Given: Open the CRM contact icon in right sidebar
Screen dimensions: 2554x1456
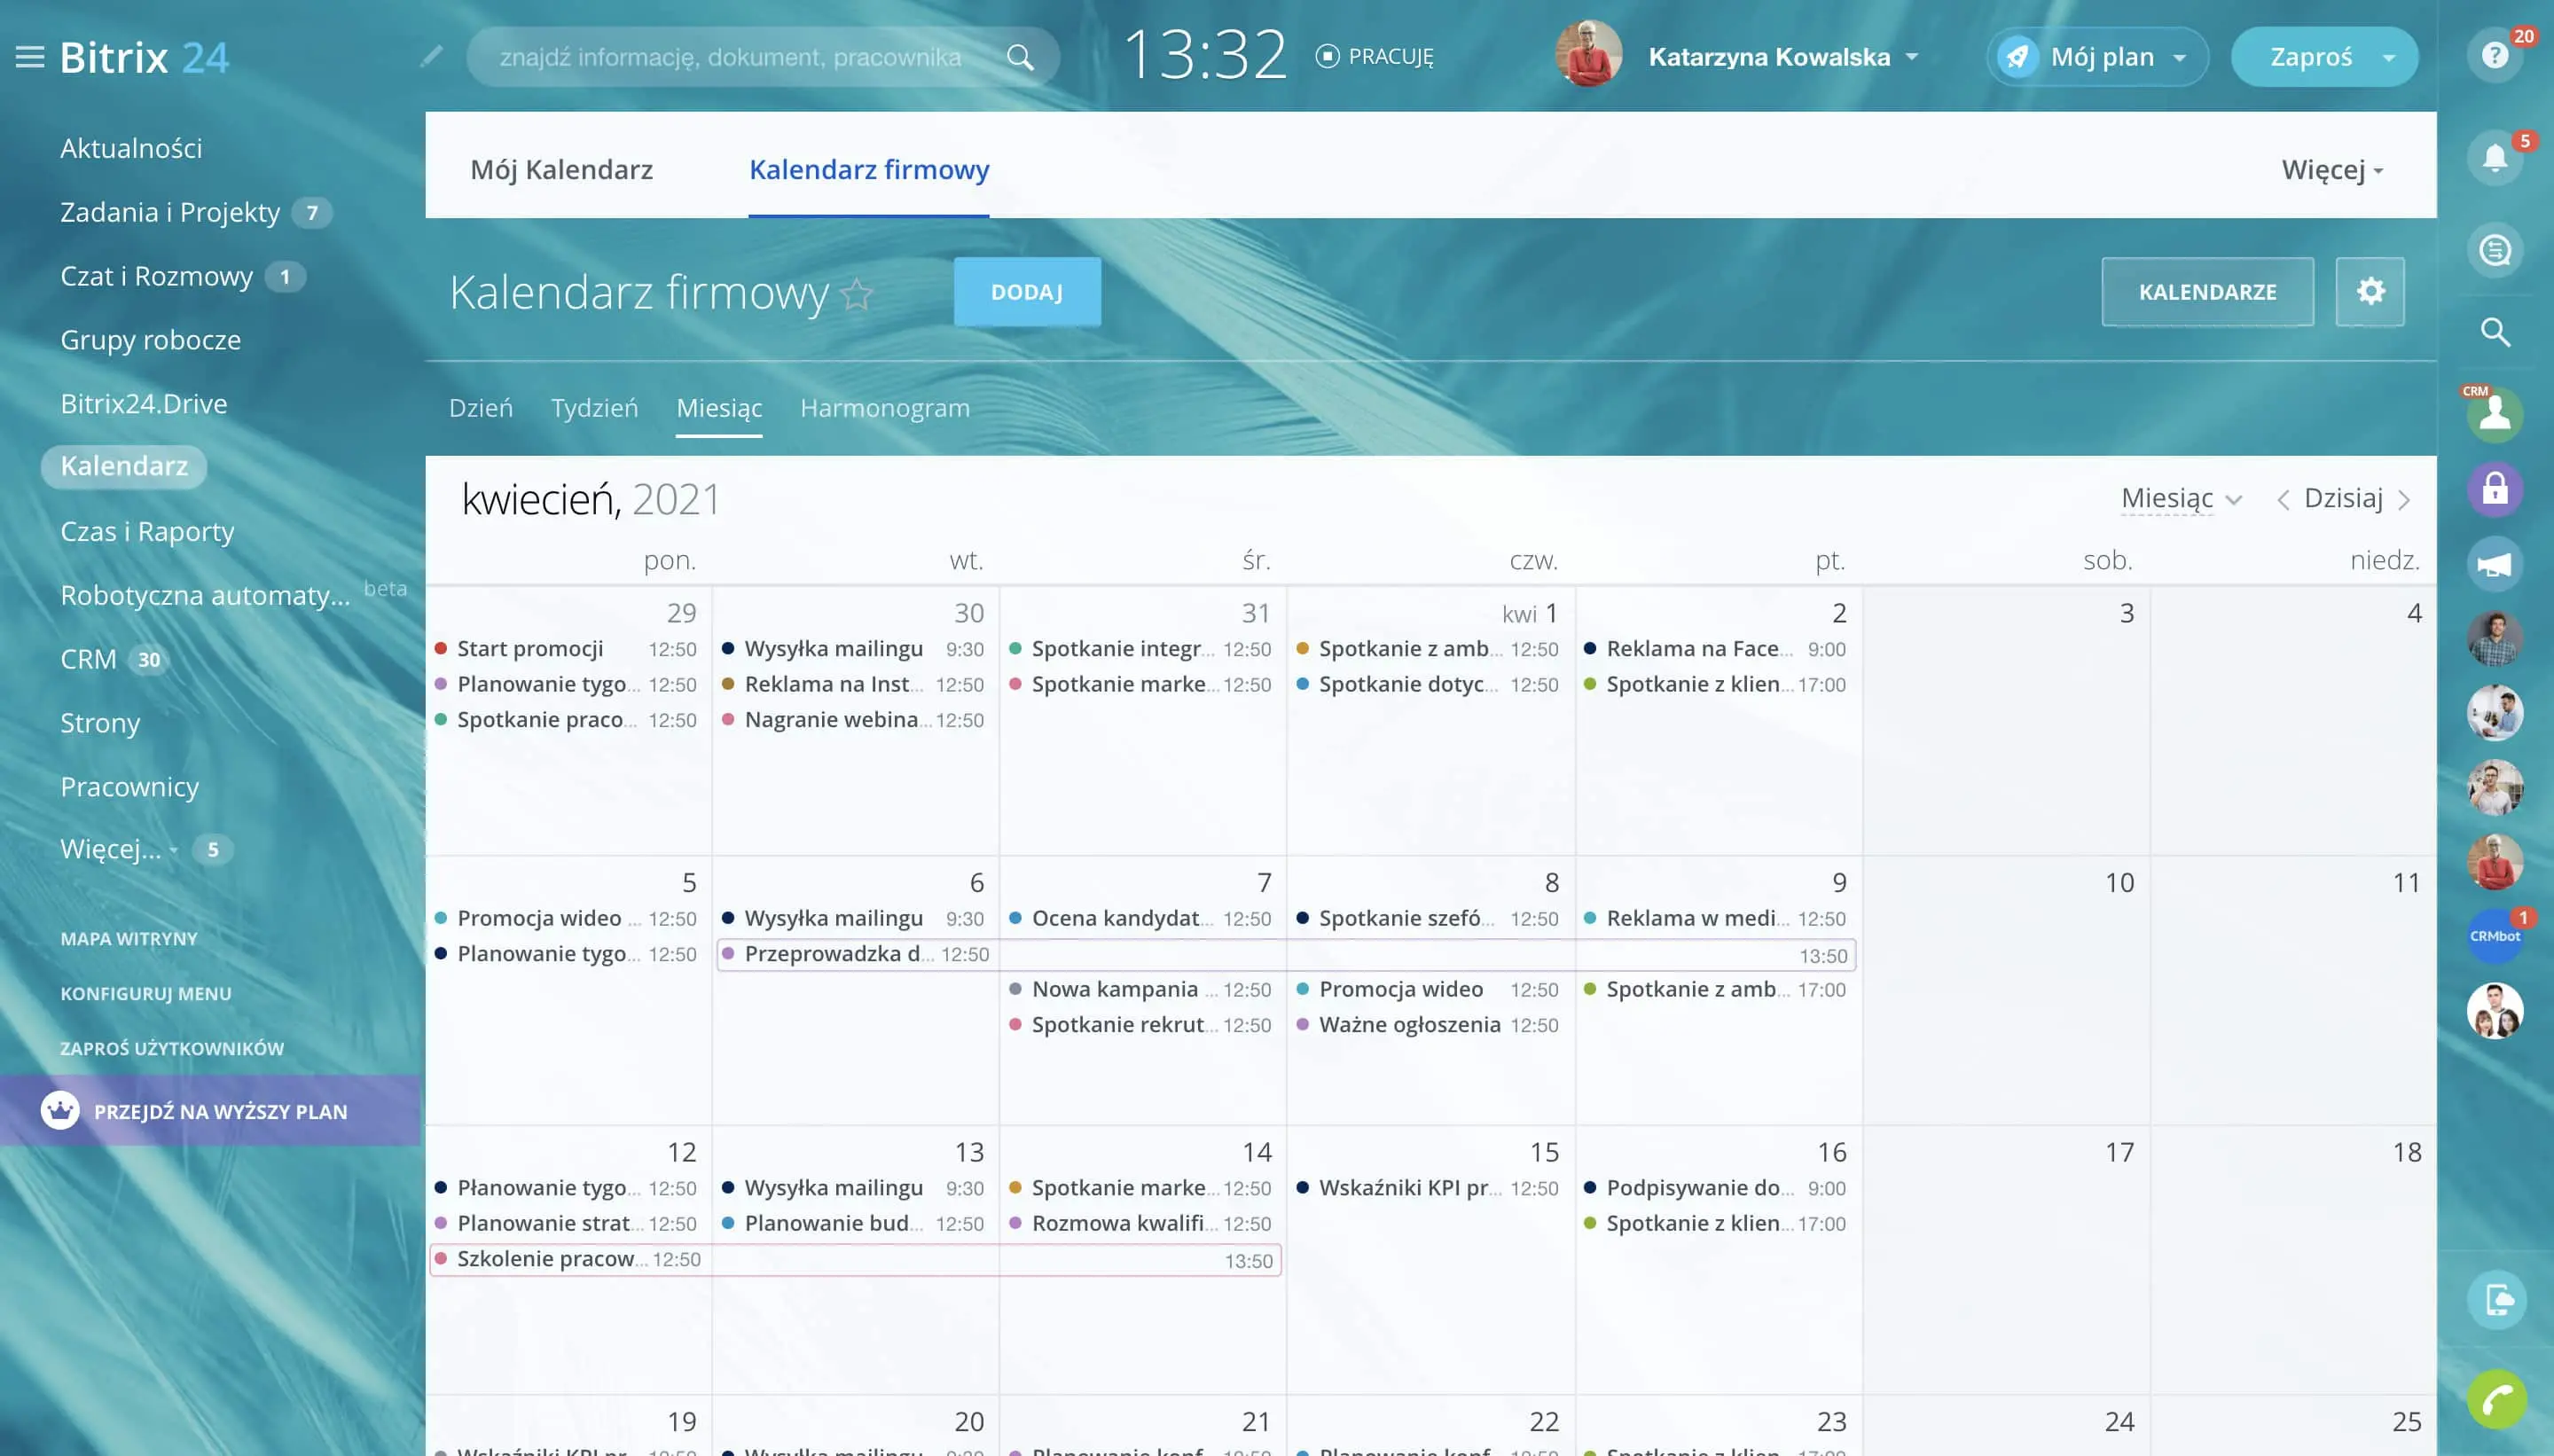Looking at the screenshot, I should (x=2494, y=413).
